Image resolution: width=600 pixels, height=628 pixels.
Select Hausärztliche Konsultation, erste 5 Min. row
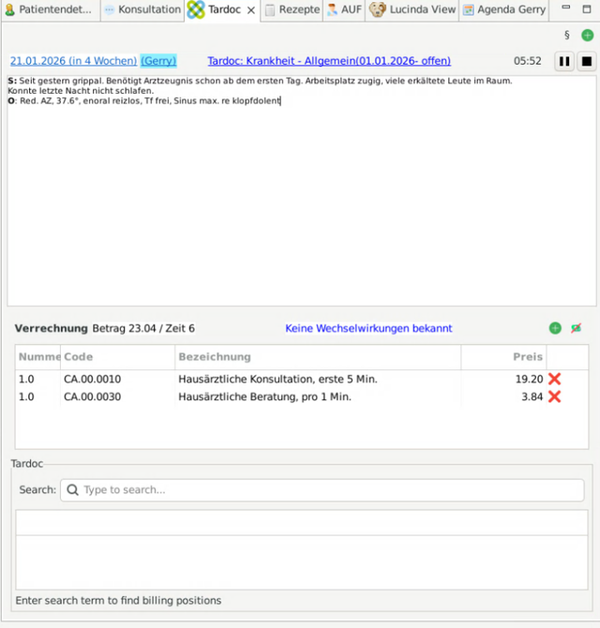pos(302,379)
